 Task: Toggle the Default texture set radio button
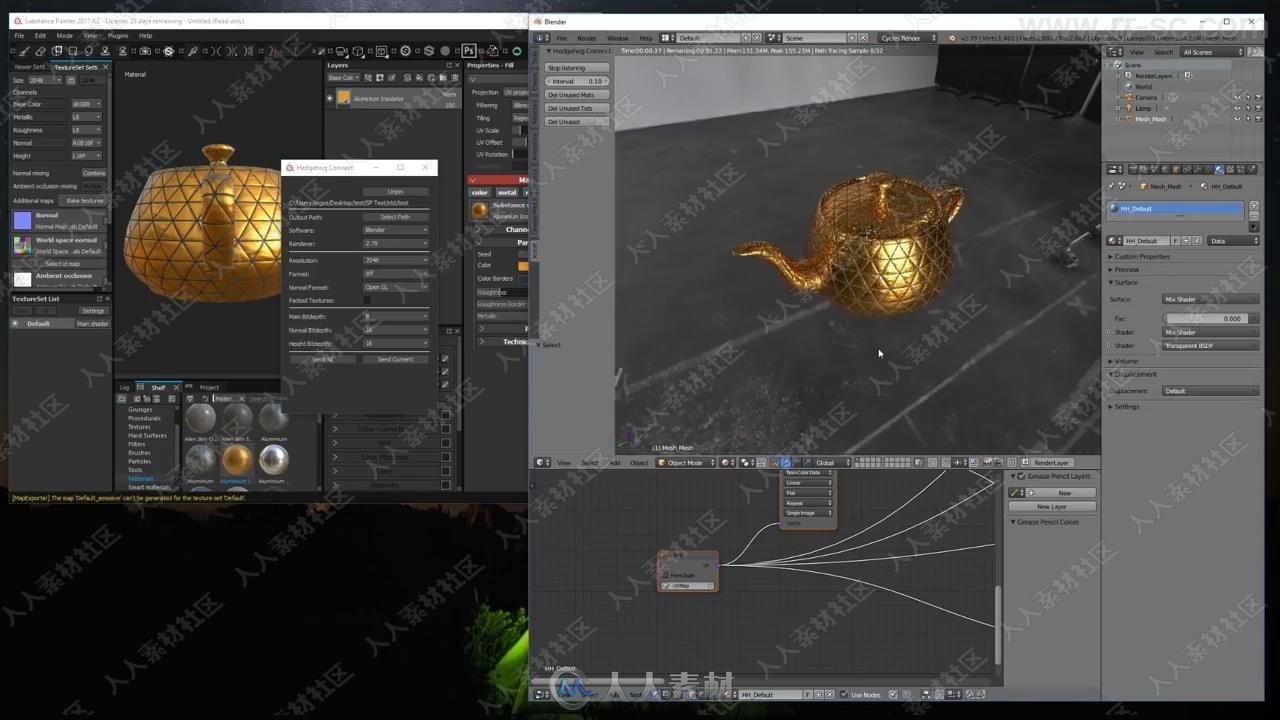coord(15,323)
